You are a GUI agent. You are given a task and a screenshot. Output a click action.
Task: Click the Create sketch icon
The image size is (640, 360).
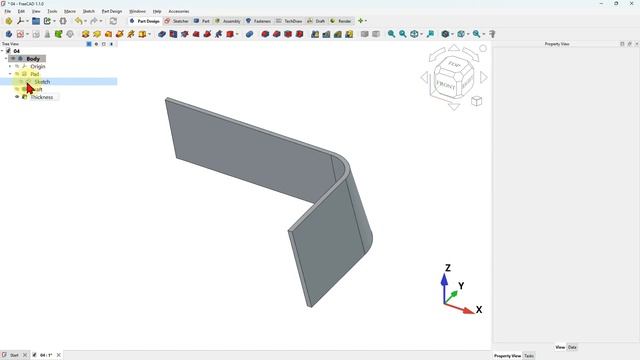point(20,34)
